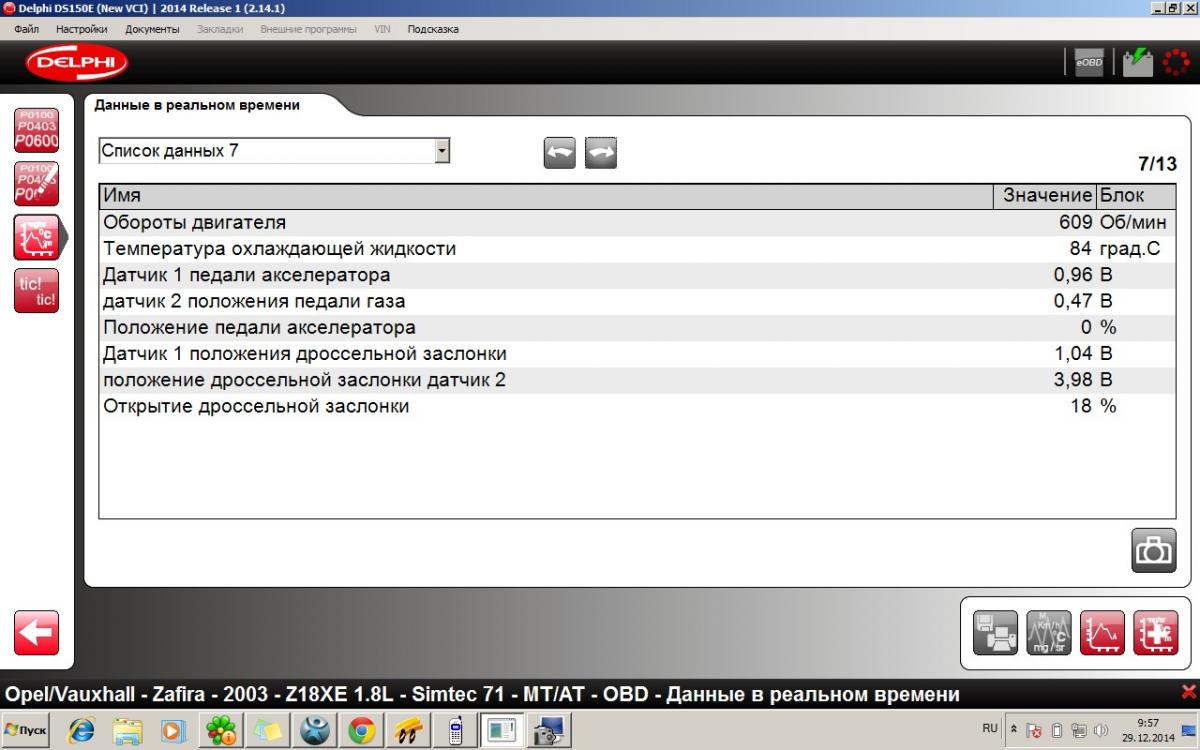Image resolution: width=1200 pixels, height=750 pixels.
Task: Select Температура охлаждающей жидкости row
Action: click(x=637, y=248)
